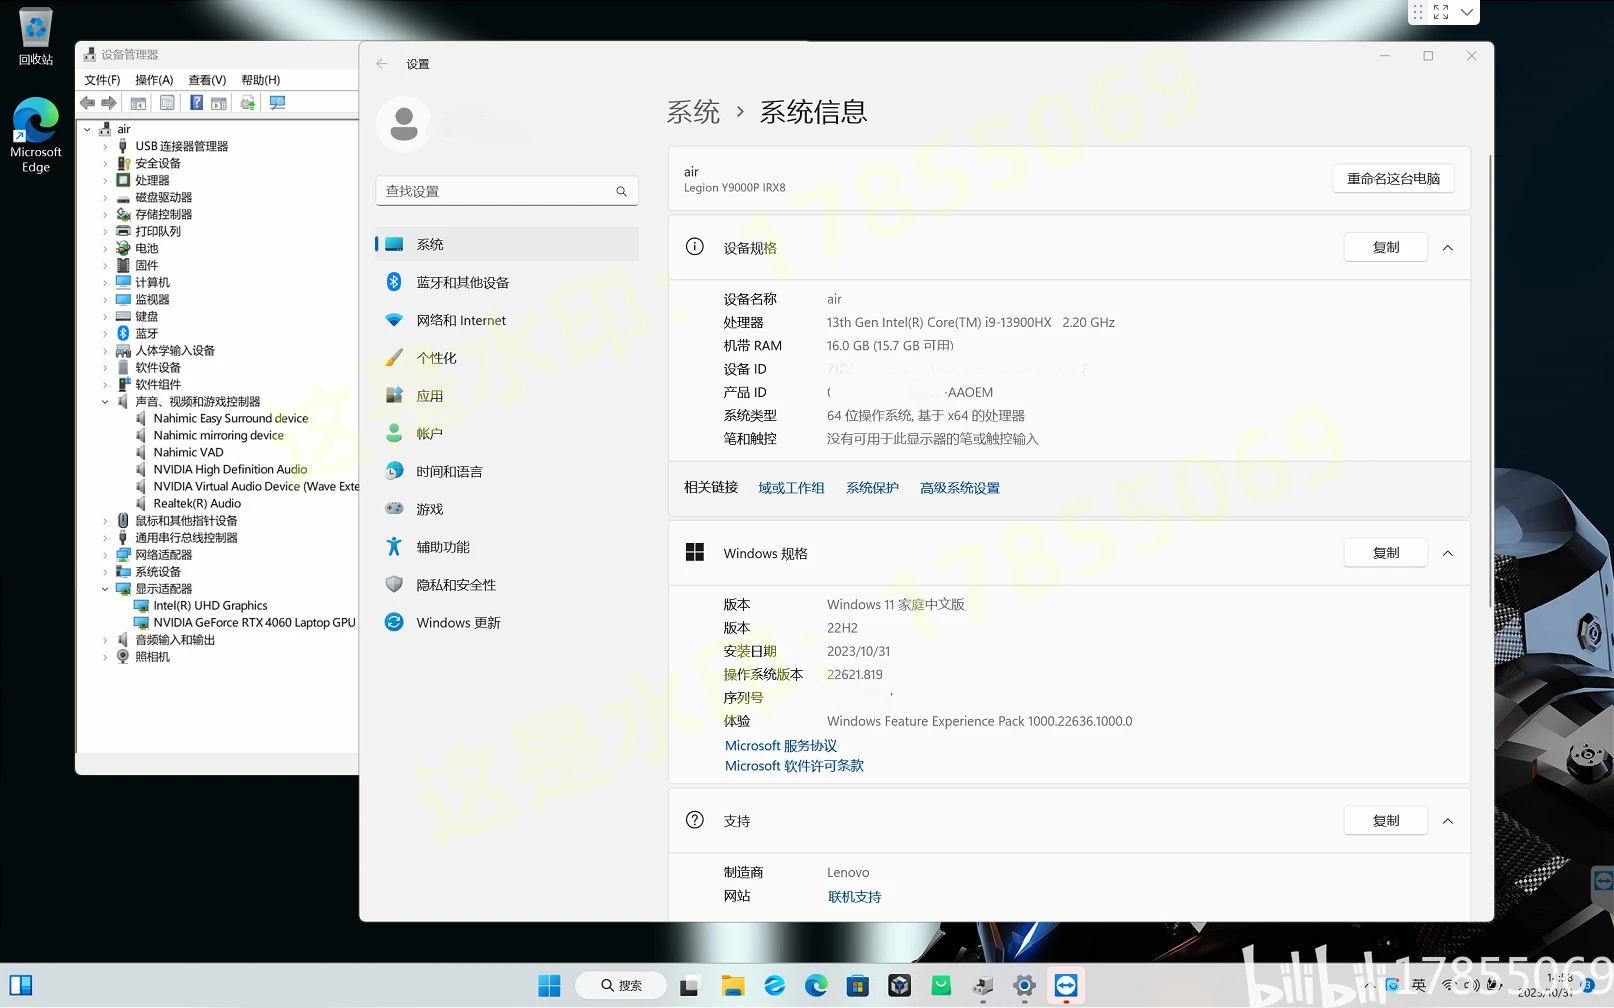Open the Microsoft Edge desktop shortcut
Viewport: 1614px width, 1008px height.
pos(36,136)
